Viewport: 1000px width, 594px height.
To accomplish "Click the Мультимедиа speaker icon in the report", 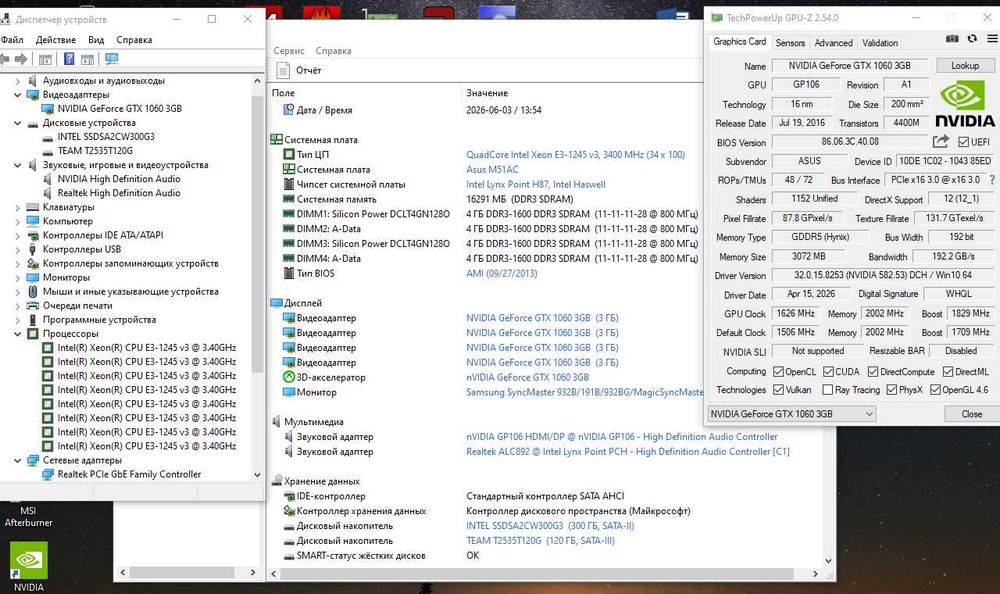I will [x=276, y=422].
